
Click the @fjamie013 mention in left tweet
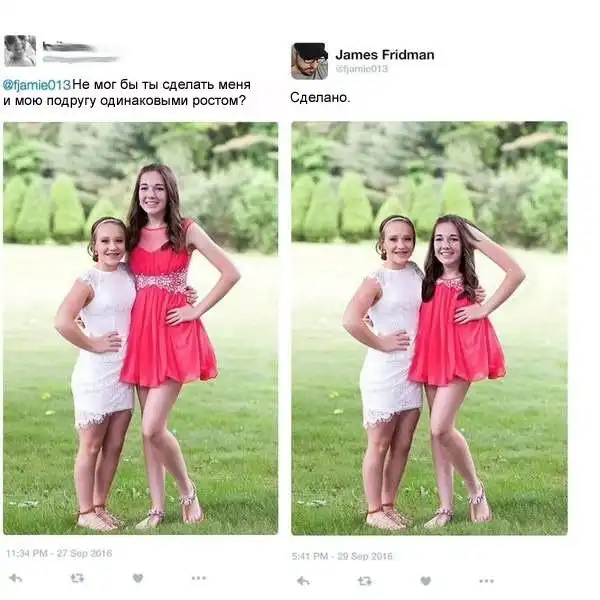(x=37, y=85)
